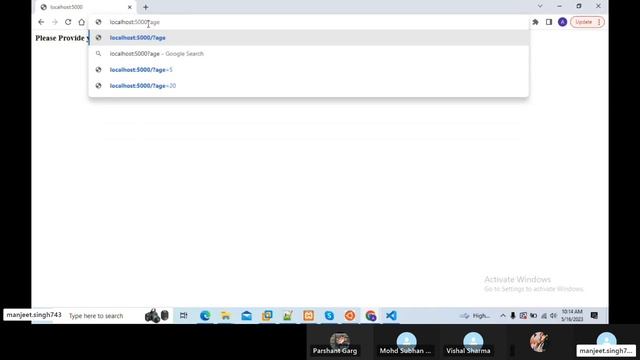The height and width of the screenshot is (360, 640).
Task: Open Skype from the taskbar
Action: [x=329, y=316]
